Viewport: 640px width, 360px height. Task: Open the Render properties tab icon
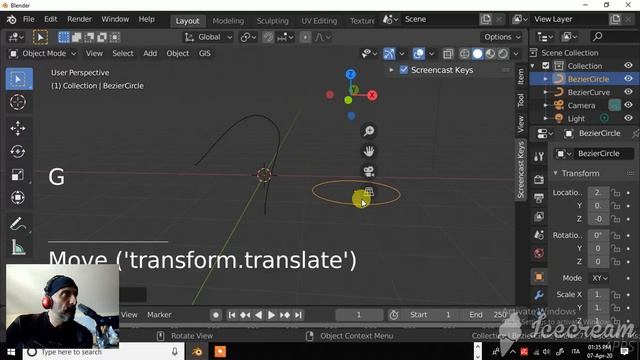539,179
